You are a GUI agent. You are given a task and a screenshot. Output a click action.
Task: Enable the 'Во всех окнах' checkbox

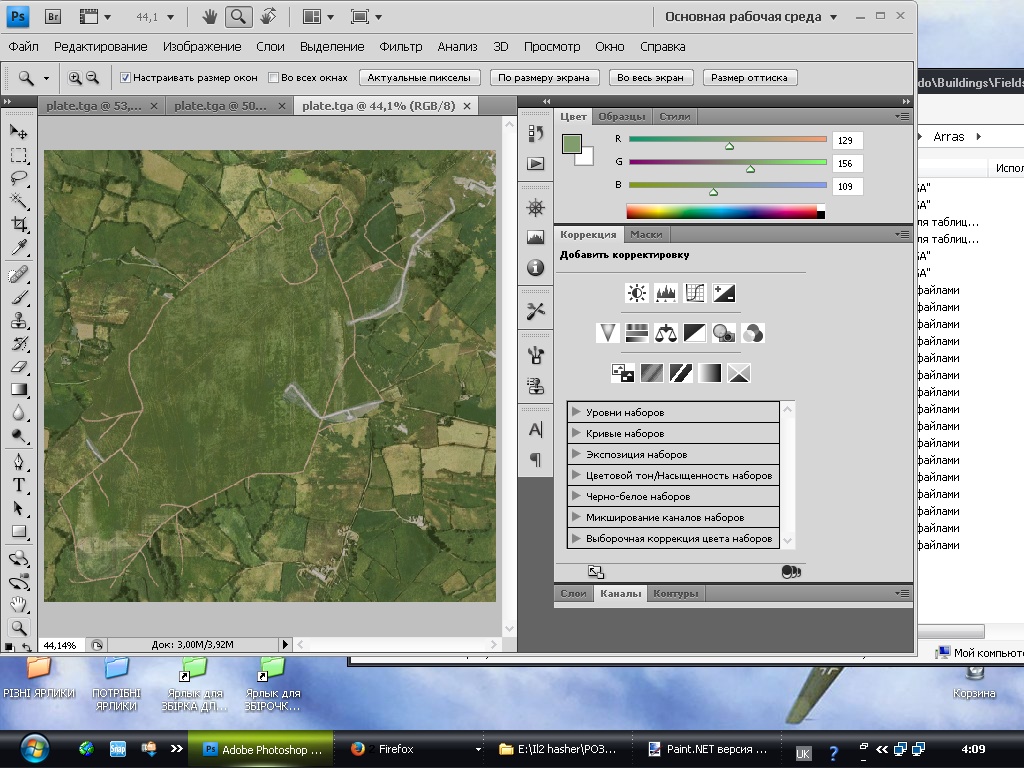[274, 77]
